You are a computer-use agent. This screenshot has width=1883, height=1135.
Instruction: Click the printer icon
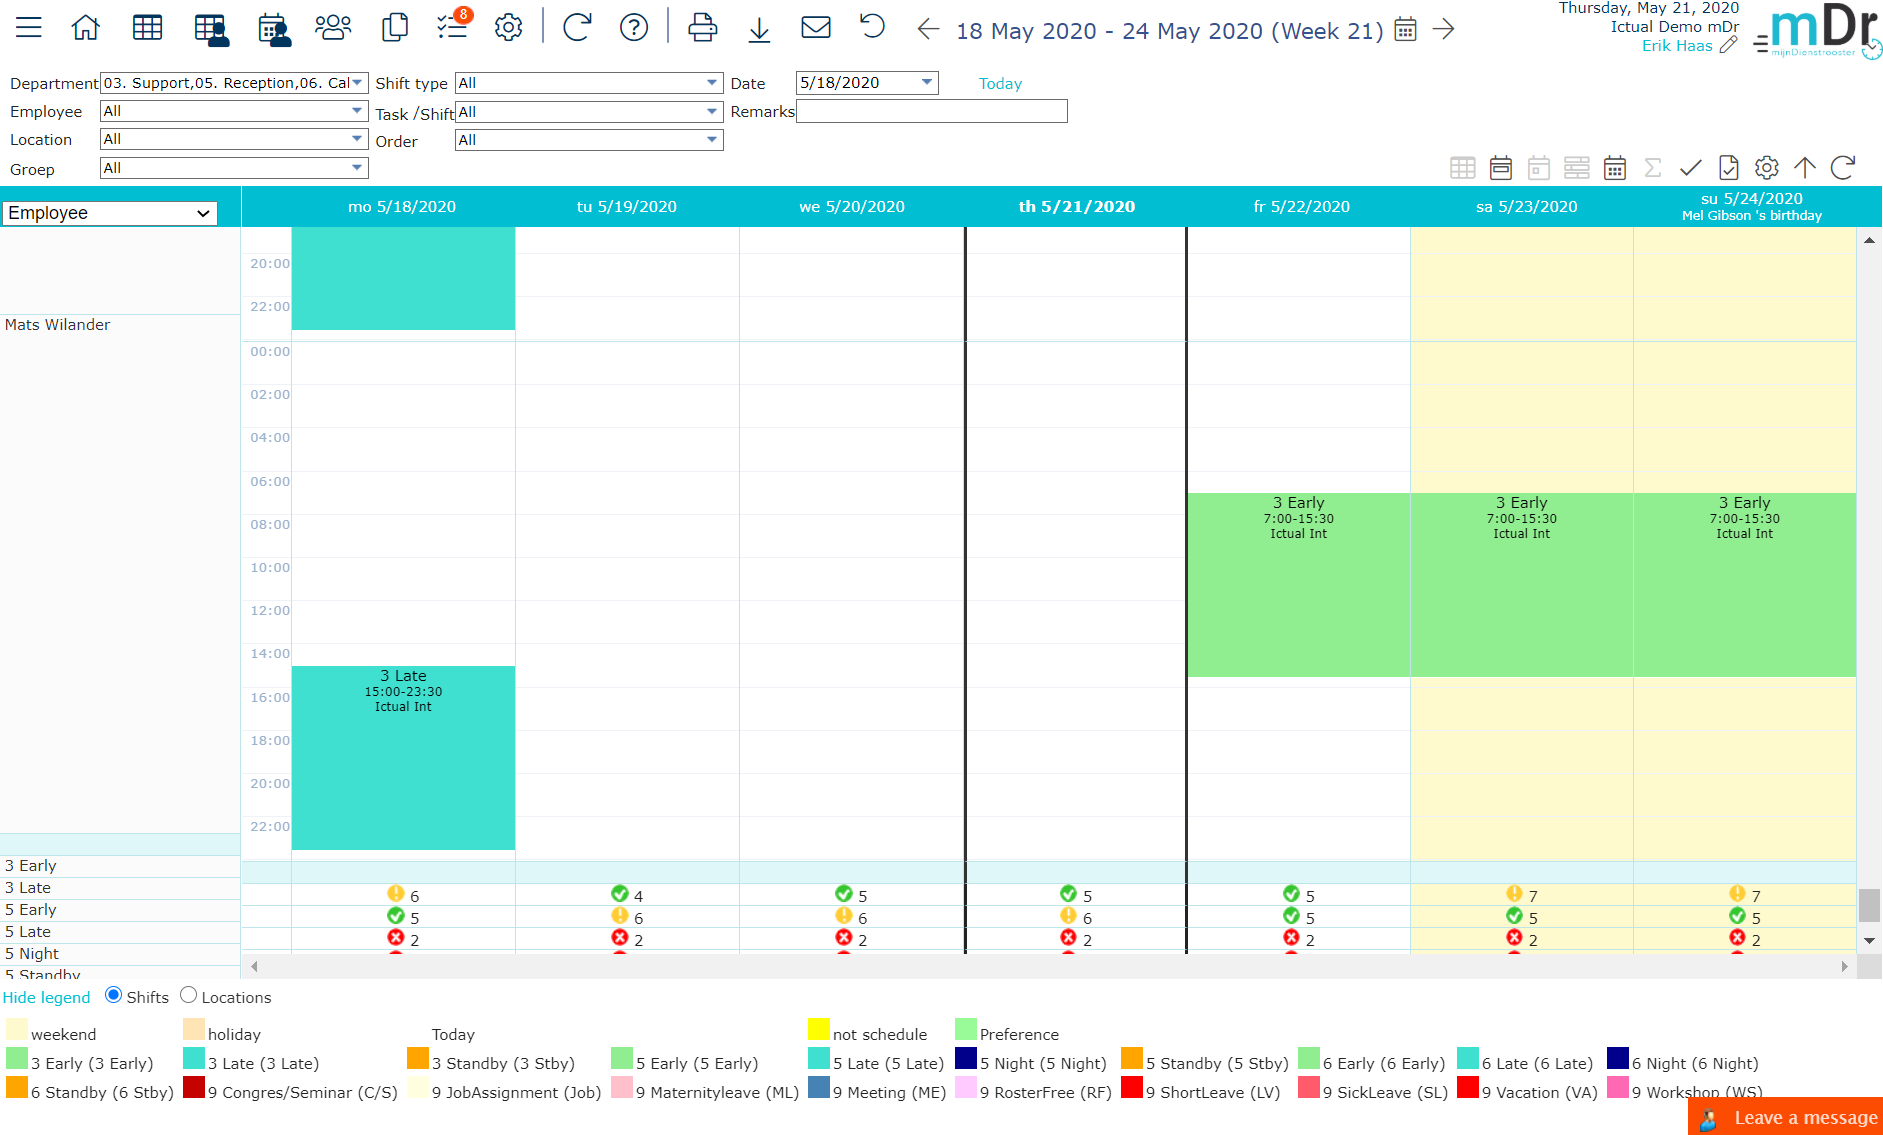click(x=702, y=28)
